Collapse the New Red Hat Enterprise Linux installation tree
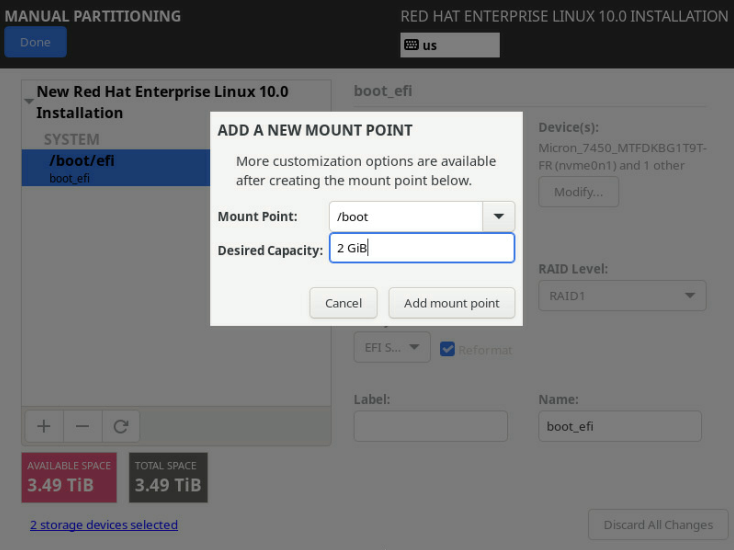 [x=28, y=102]
